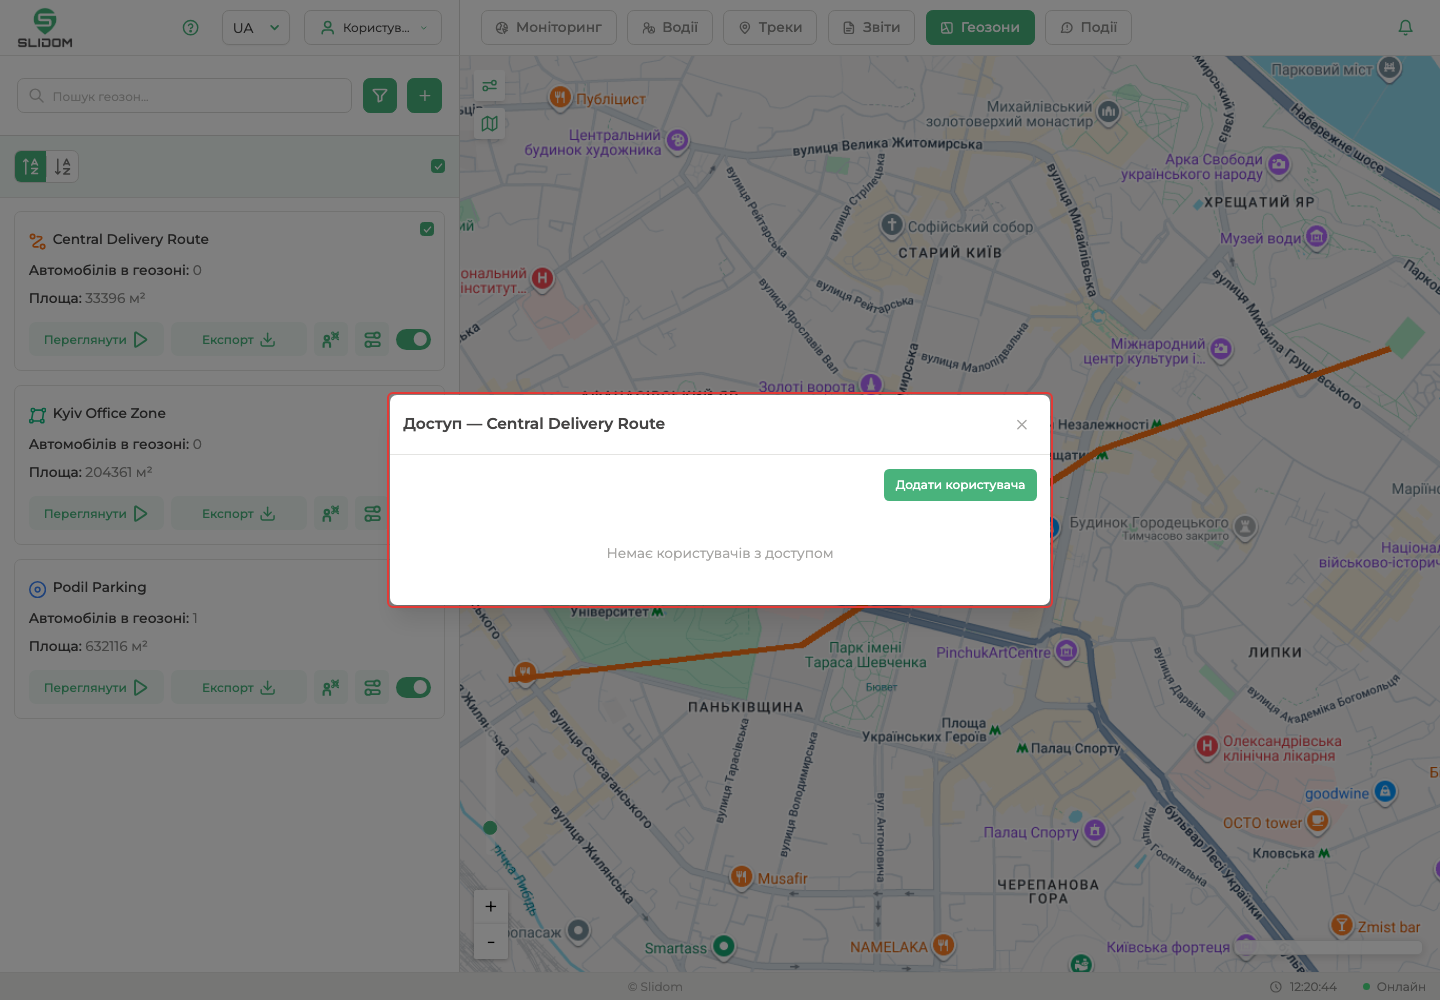Open settings icon for Podil Parking
This screenshot has width=1440, height=1000.
pyautogui.click(x=373, y=688)
